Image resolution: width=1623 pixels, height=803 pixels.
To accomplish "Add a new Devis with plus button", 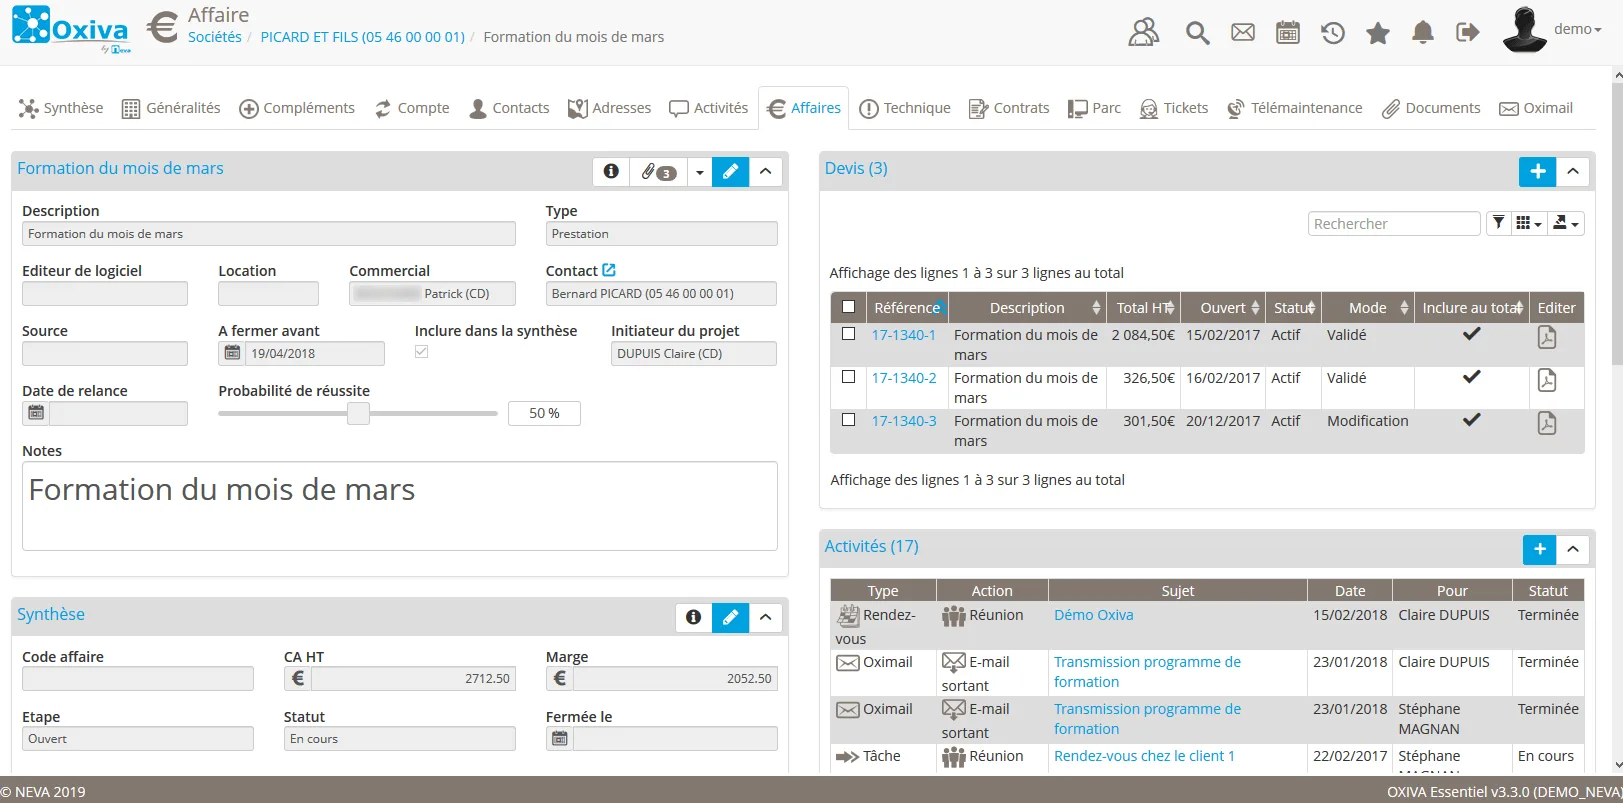I will click(1537, 171).
